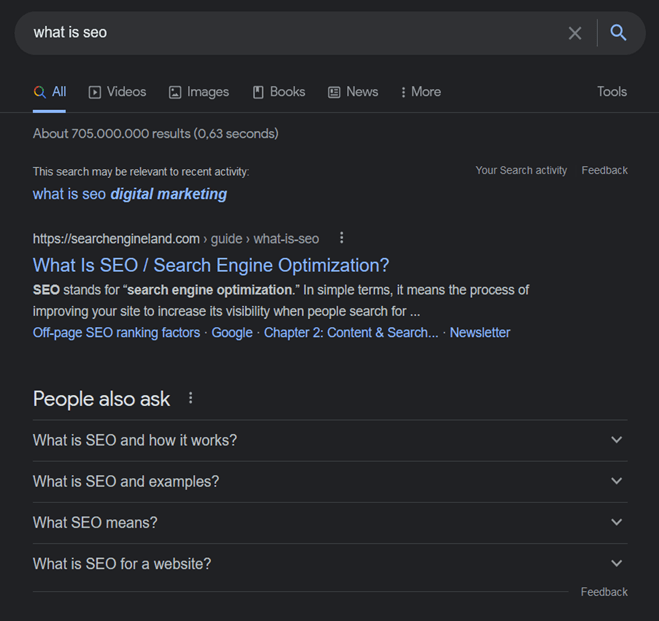Click the 'About 705.000.000 results' text
Image resolution: width=659 pixels, height=621 pixels.
click(156, 134)
